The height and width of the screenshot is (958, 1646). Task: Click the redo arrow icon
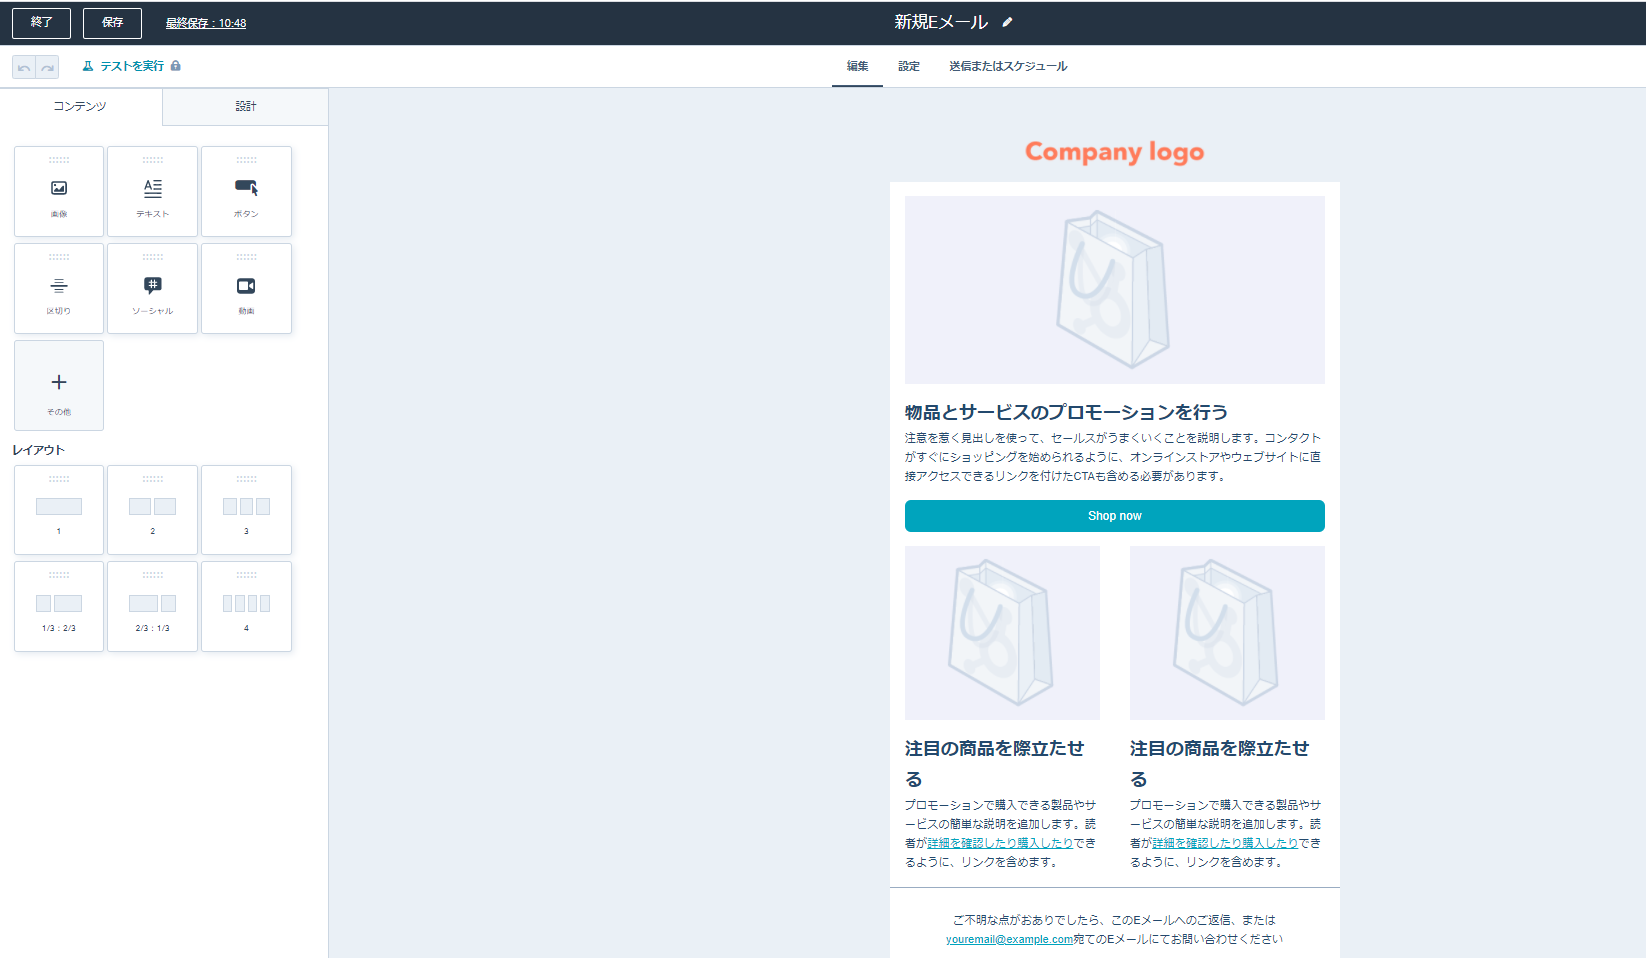coord(47,67)
